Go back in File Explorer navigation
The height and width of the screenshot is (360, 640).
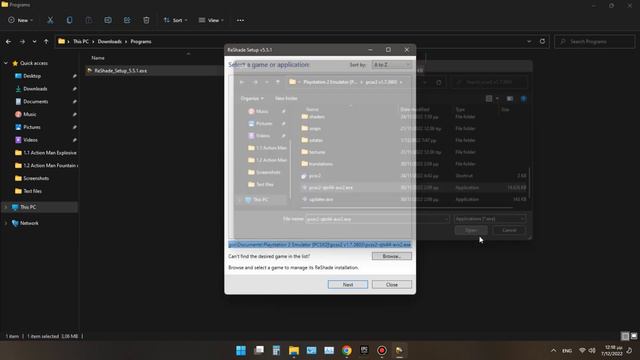click(x=9, y=42)
